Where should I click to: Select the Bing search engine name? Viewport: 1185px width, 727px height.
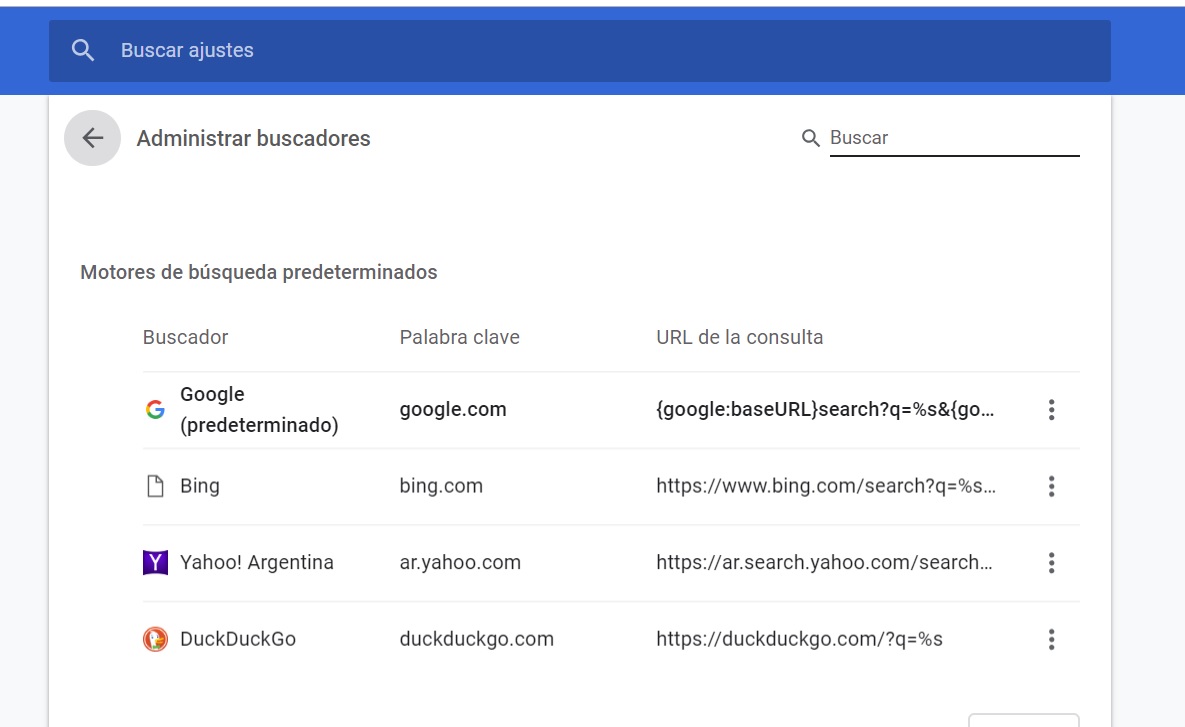click(x=200, y=486)
